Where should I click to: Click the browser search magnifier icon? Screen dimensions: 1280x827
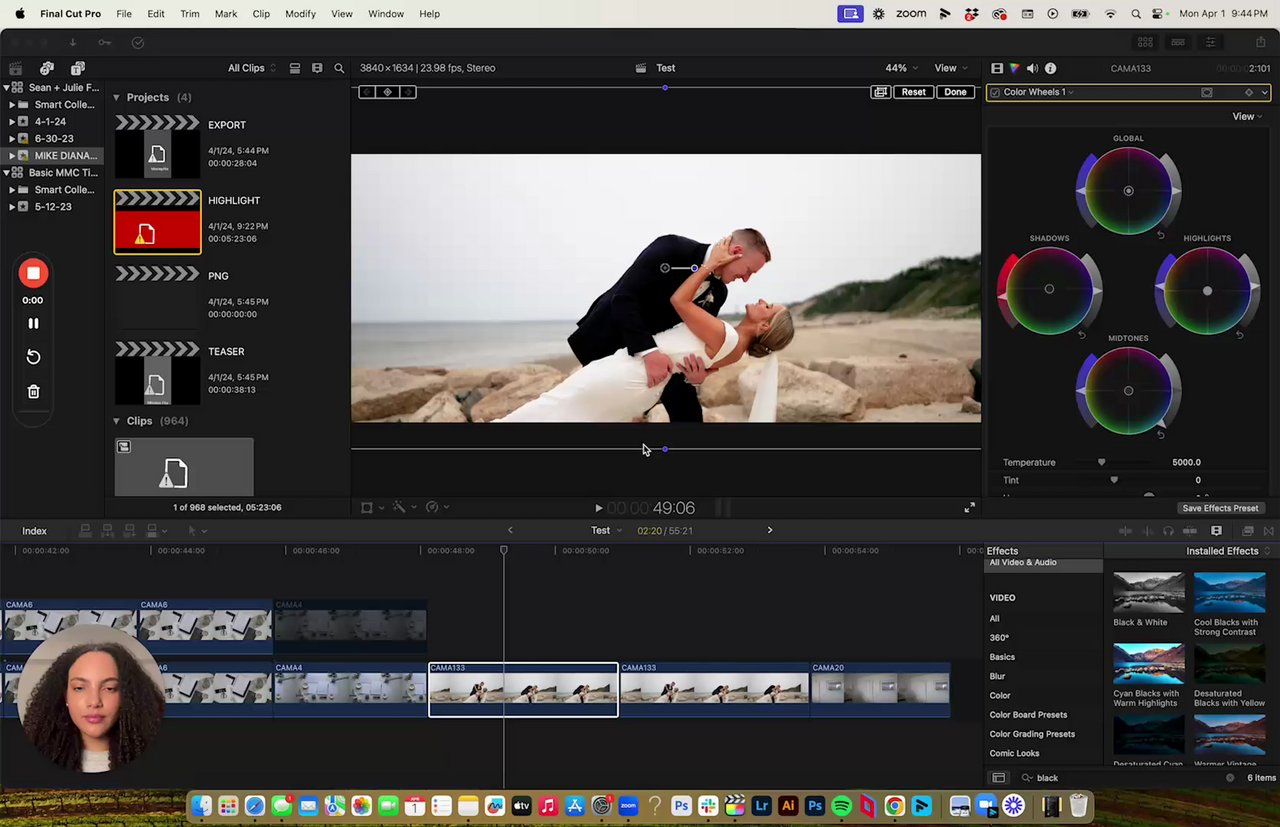pyautogui.click(x=339, y=68)
